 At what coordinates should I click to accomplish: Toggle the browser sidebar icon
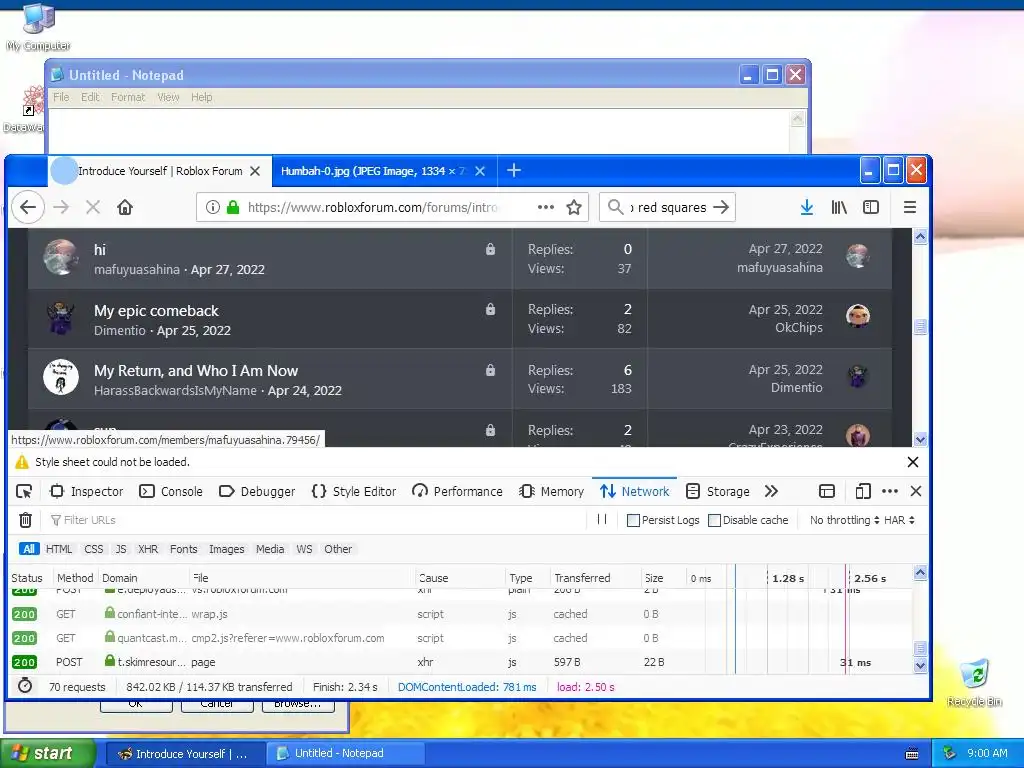click(x=871, y=208)
